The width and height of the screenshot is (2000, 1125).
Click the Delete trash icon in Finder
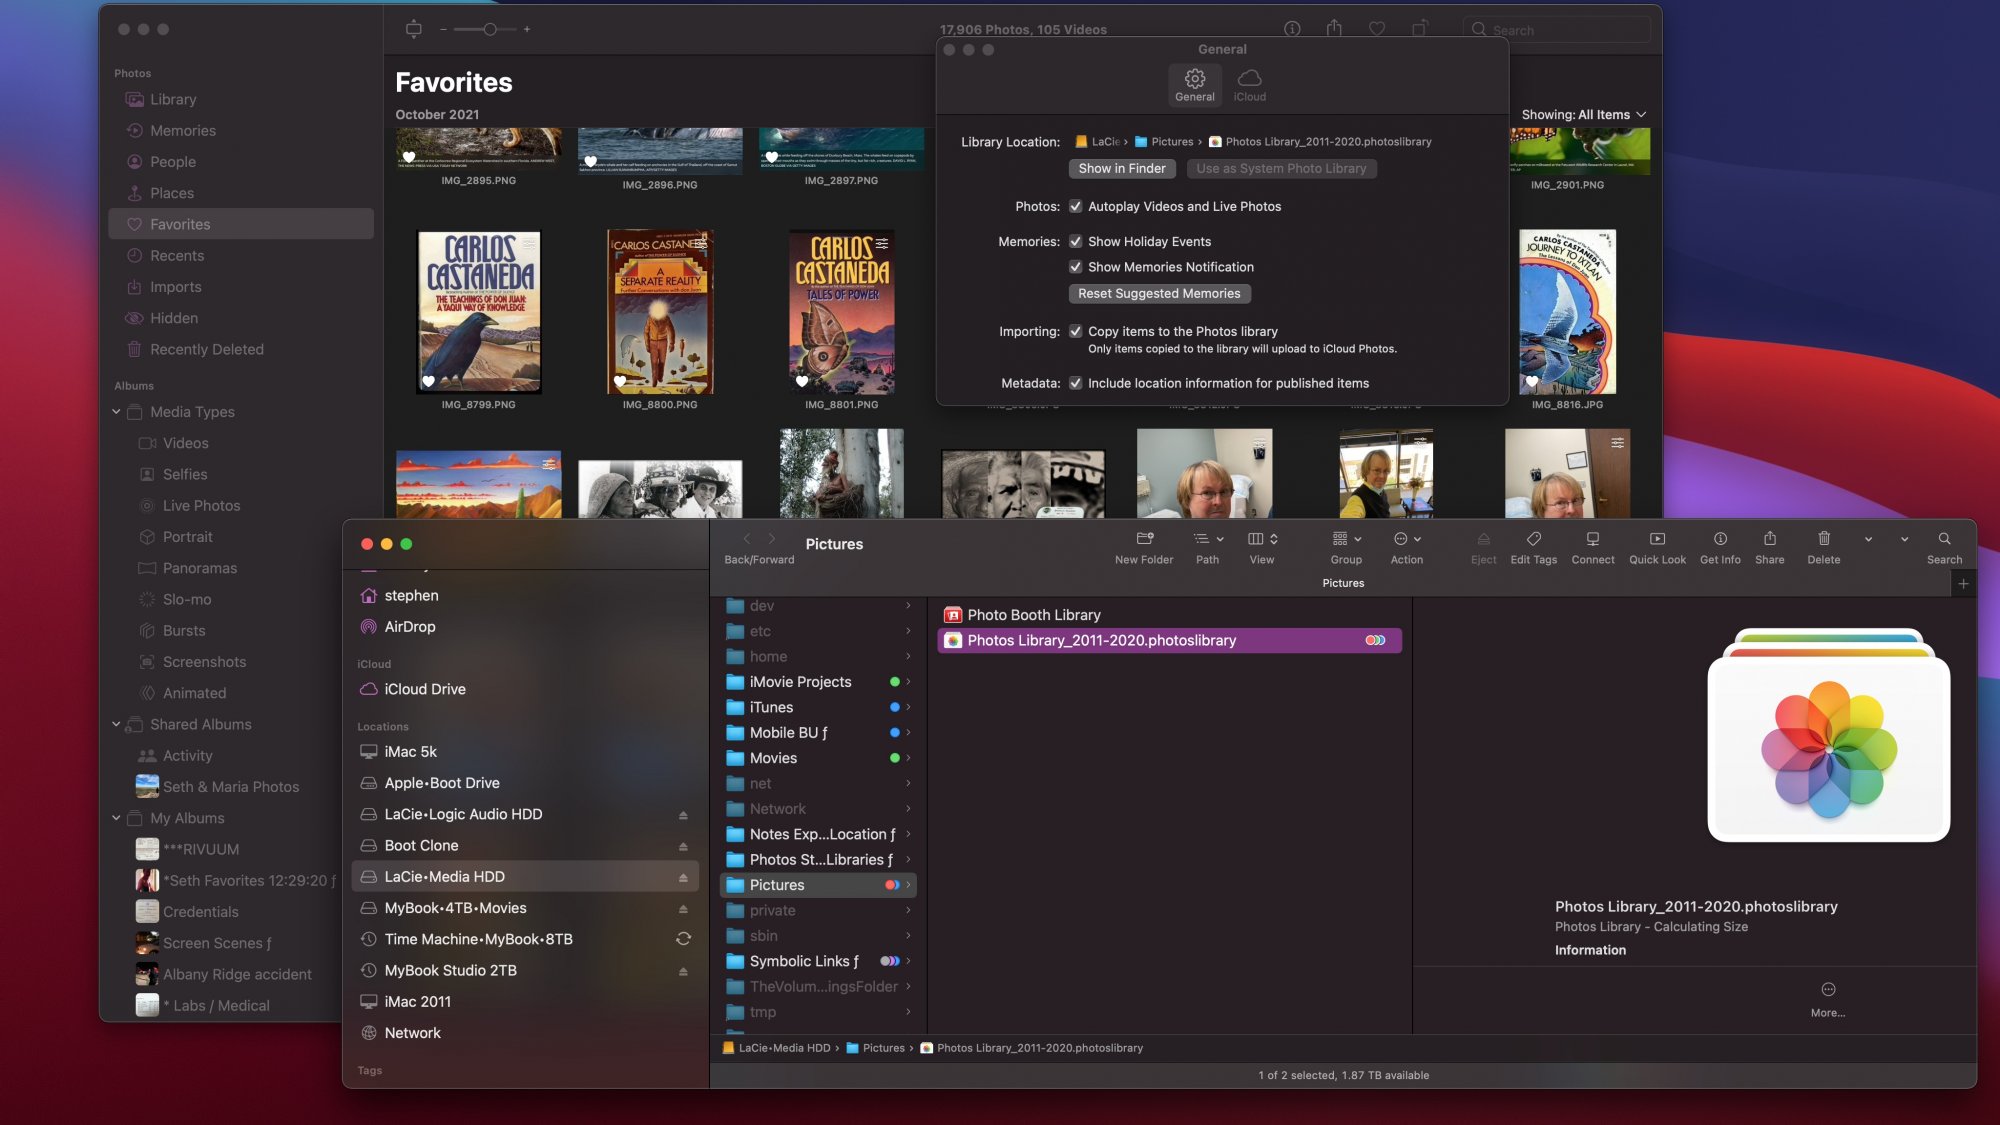click(1823, 539)
